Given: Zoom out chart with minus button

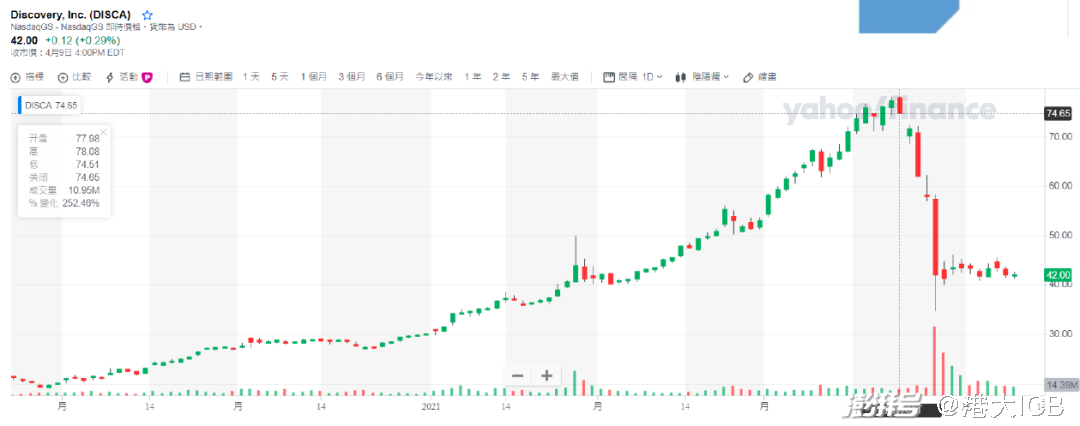Looking at the screenshot, I should point(518,376).
